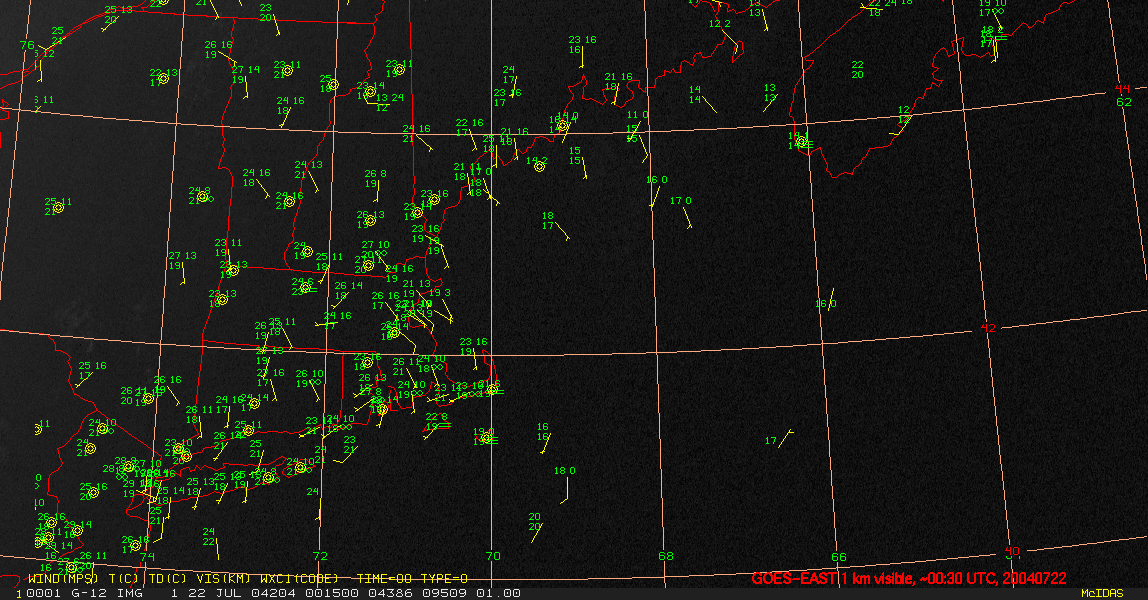Click the green 74 longitude label
The image size is (1148, 600).
147,557
